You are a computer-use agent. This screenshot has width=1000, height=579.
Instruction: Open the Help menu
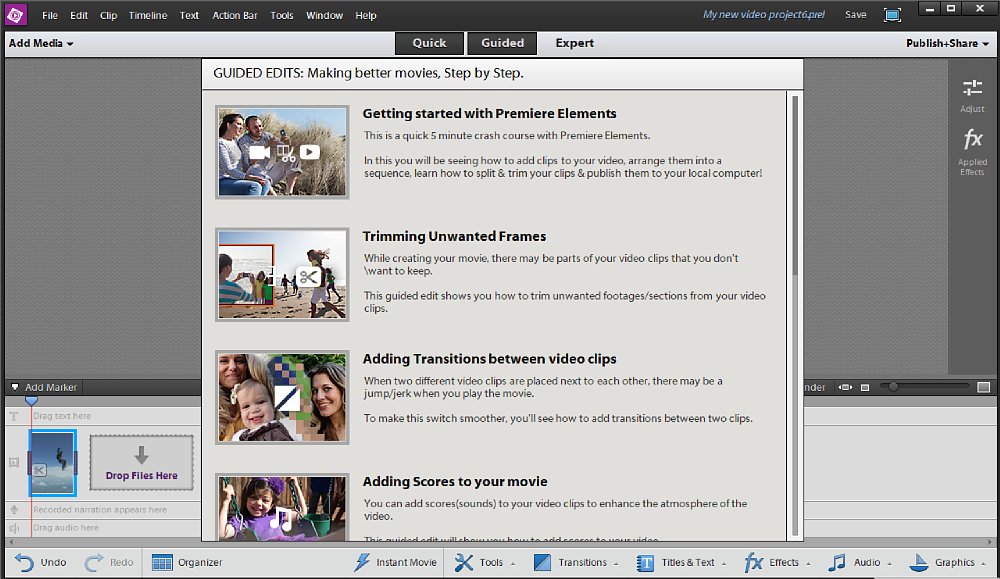coord(365,15)
